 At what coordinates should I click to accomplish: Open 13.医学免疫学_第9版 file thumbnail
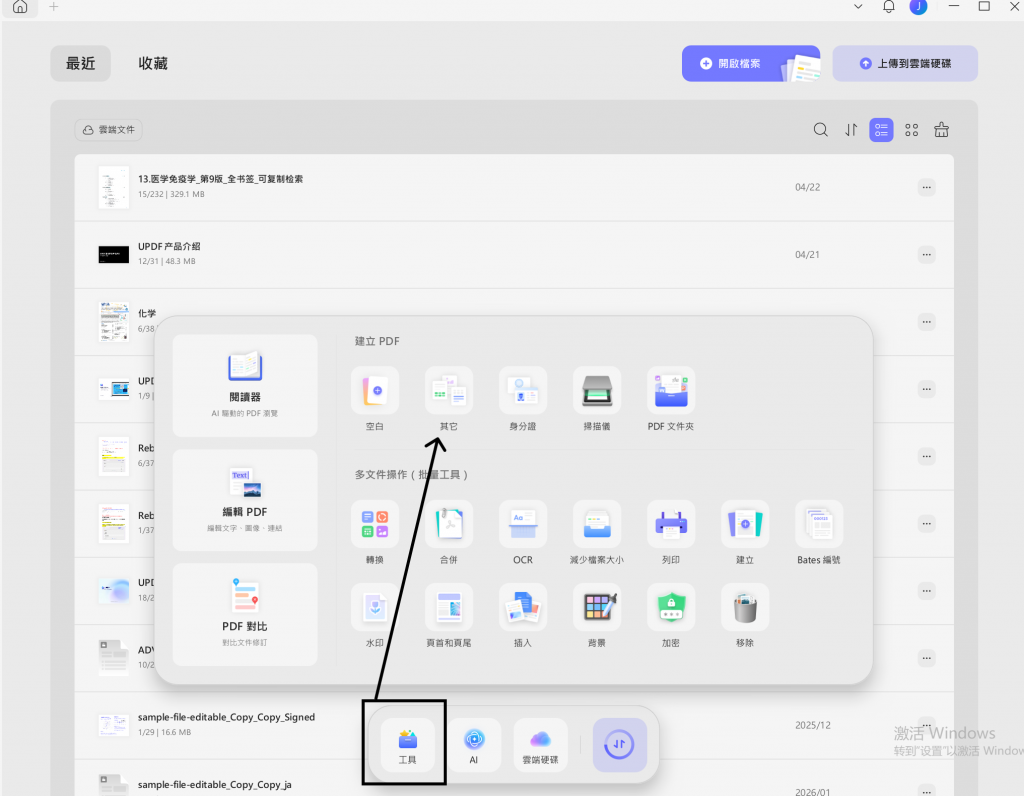pyautogui.click(x=114, y=187)
